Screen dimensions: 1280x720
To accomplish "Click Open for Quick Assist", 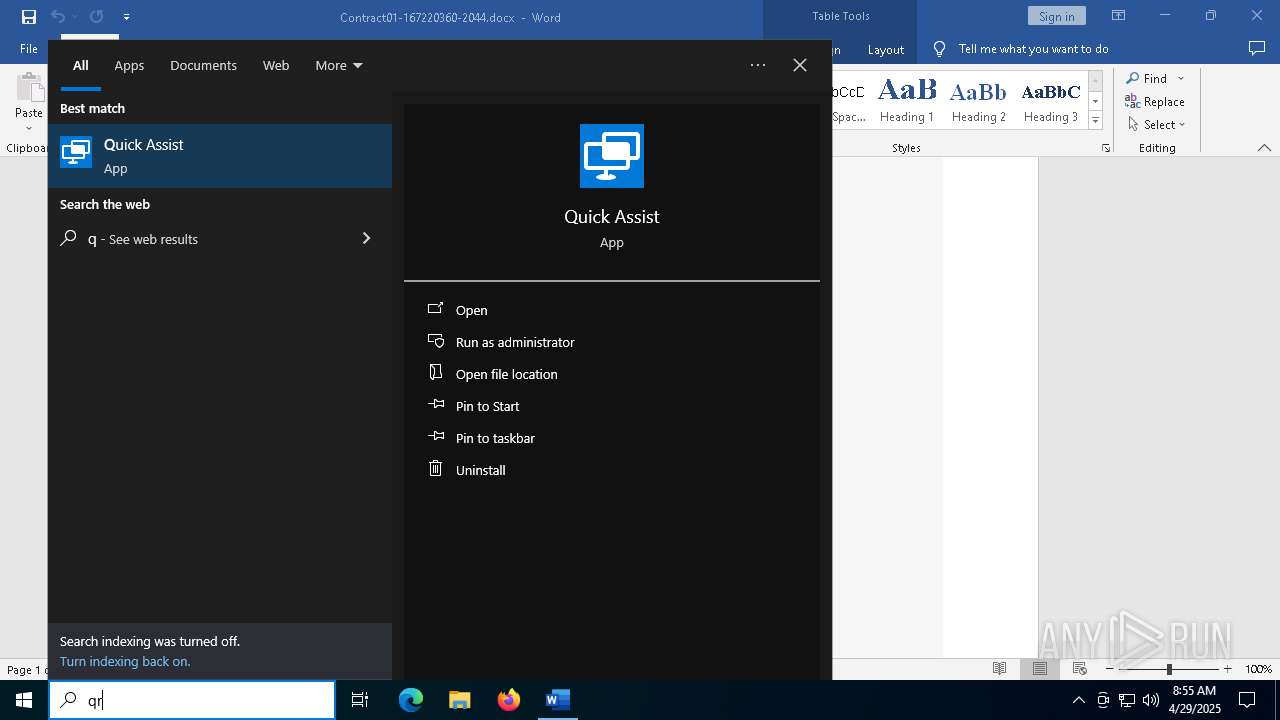I will pyautogui.click(x=471, y=310).
